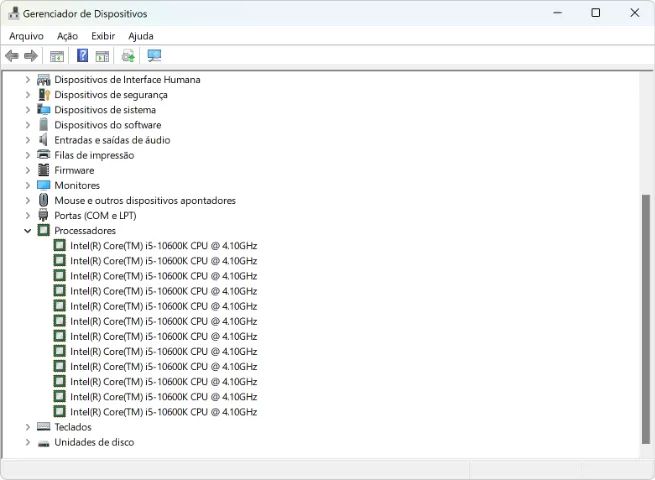
Task: Expand the Teclados node
Action: click(x=28, y=427)
